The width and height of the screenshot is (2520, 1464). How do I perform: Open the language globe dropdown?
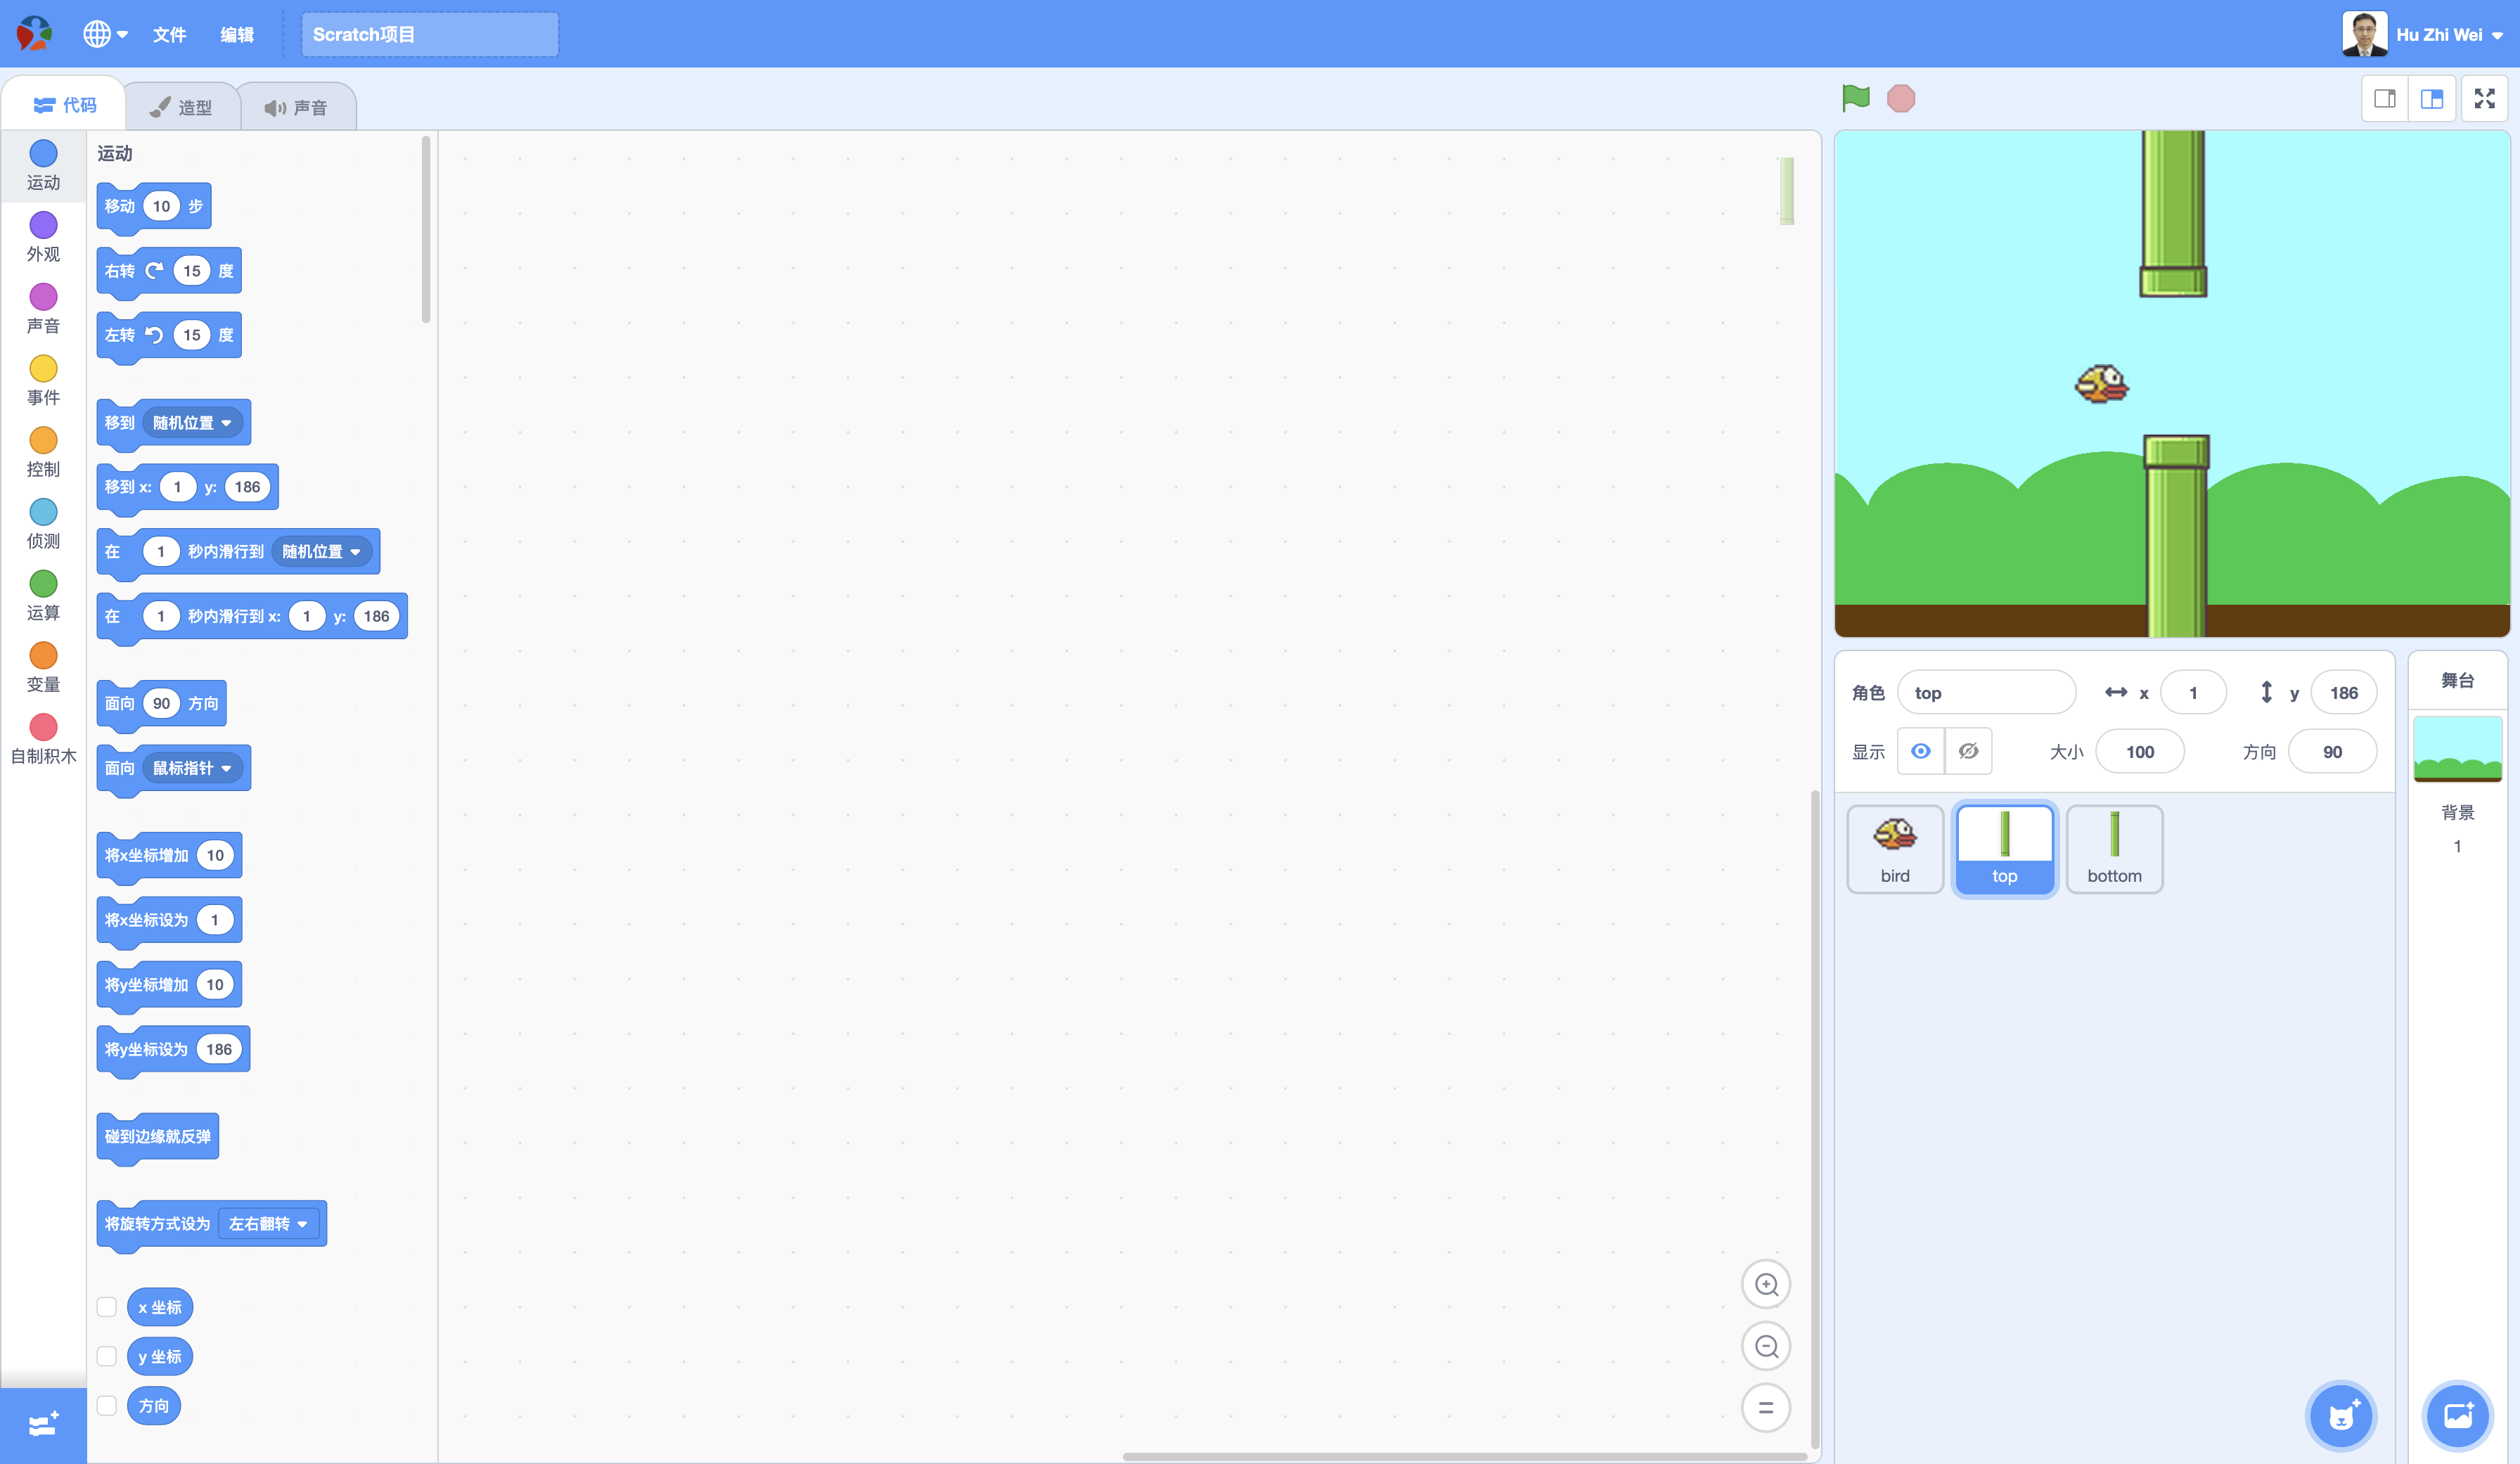[105, 34]
